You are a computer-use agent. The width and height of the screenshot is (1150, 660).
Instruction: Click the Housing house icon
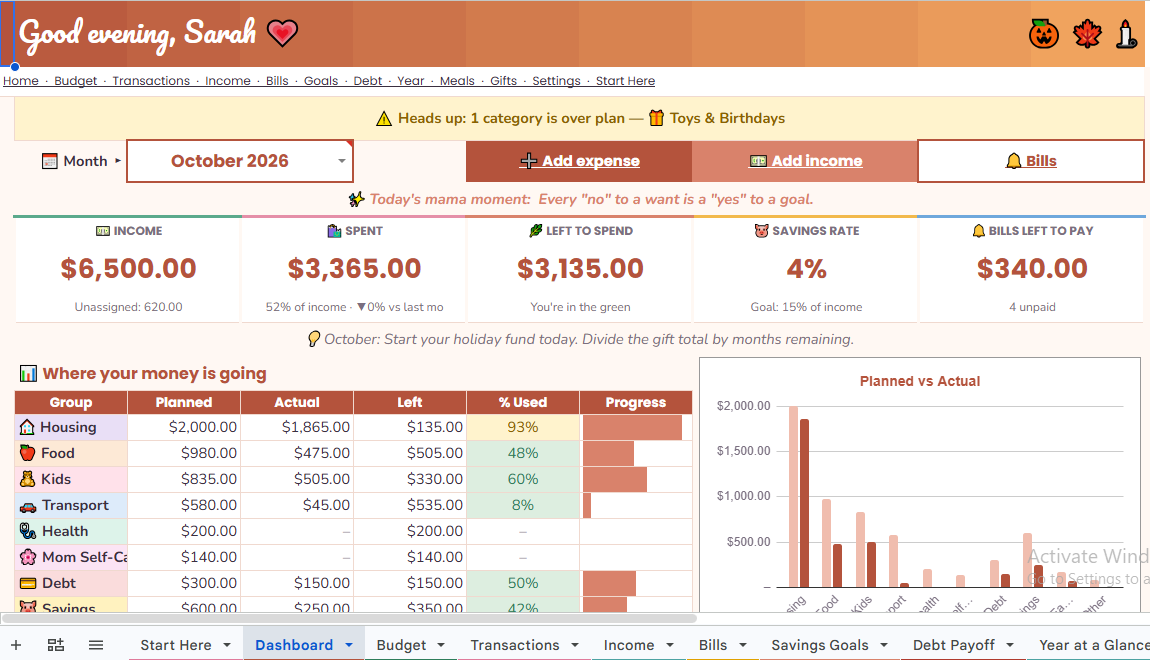pos(27,427)
